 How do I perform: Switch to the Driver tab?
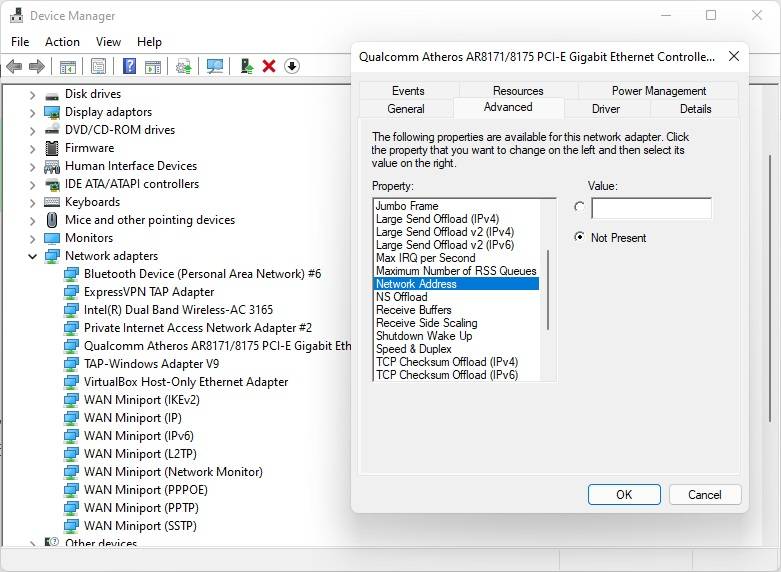[606, 109]
